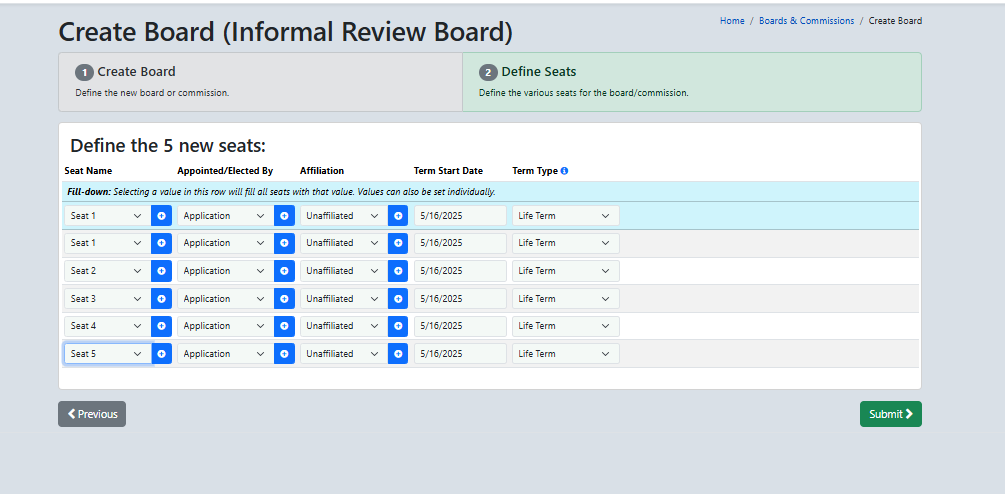Click the 'Define the 5 new seats:' heading
The height and width of the screenshot is (494, 1005).
tap(168, 145)
